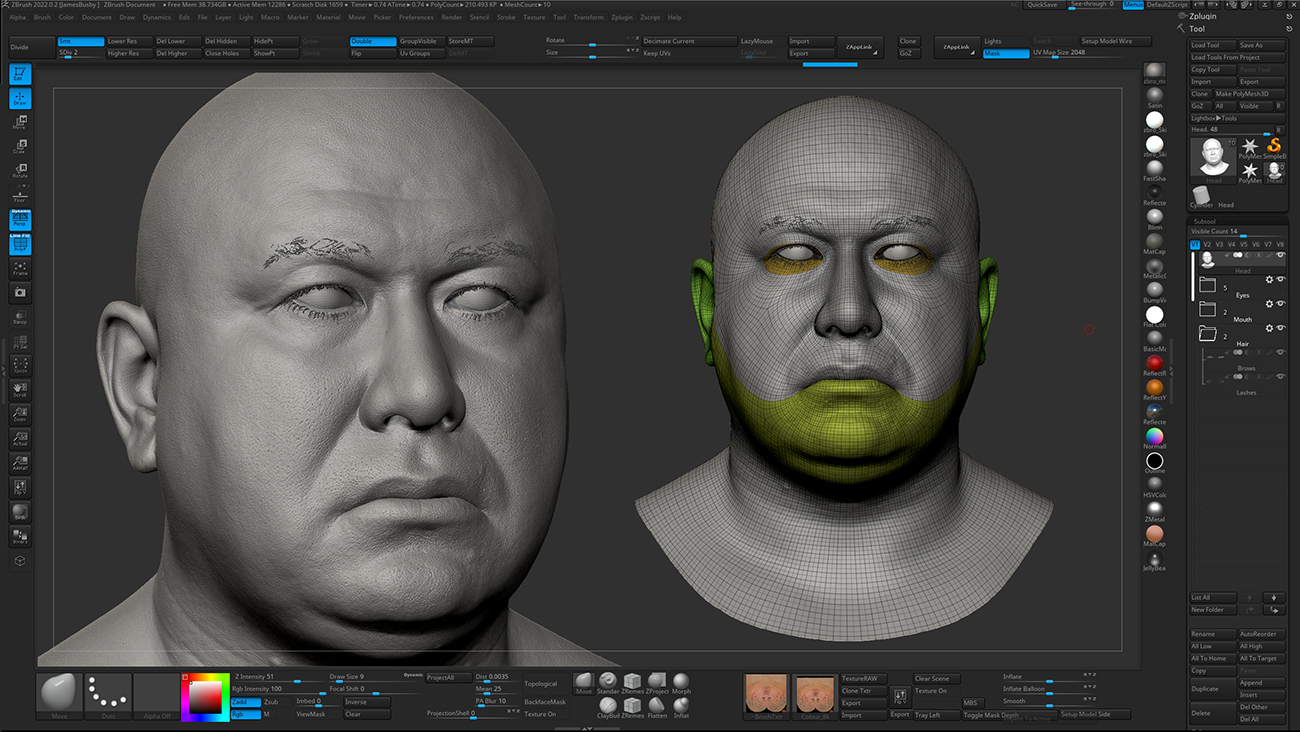Select the FastShade material sphere
Viewport: 1300px width, 732px height.
tap(1155, 170)
